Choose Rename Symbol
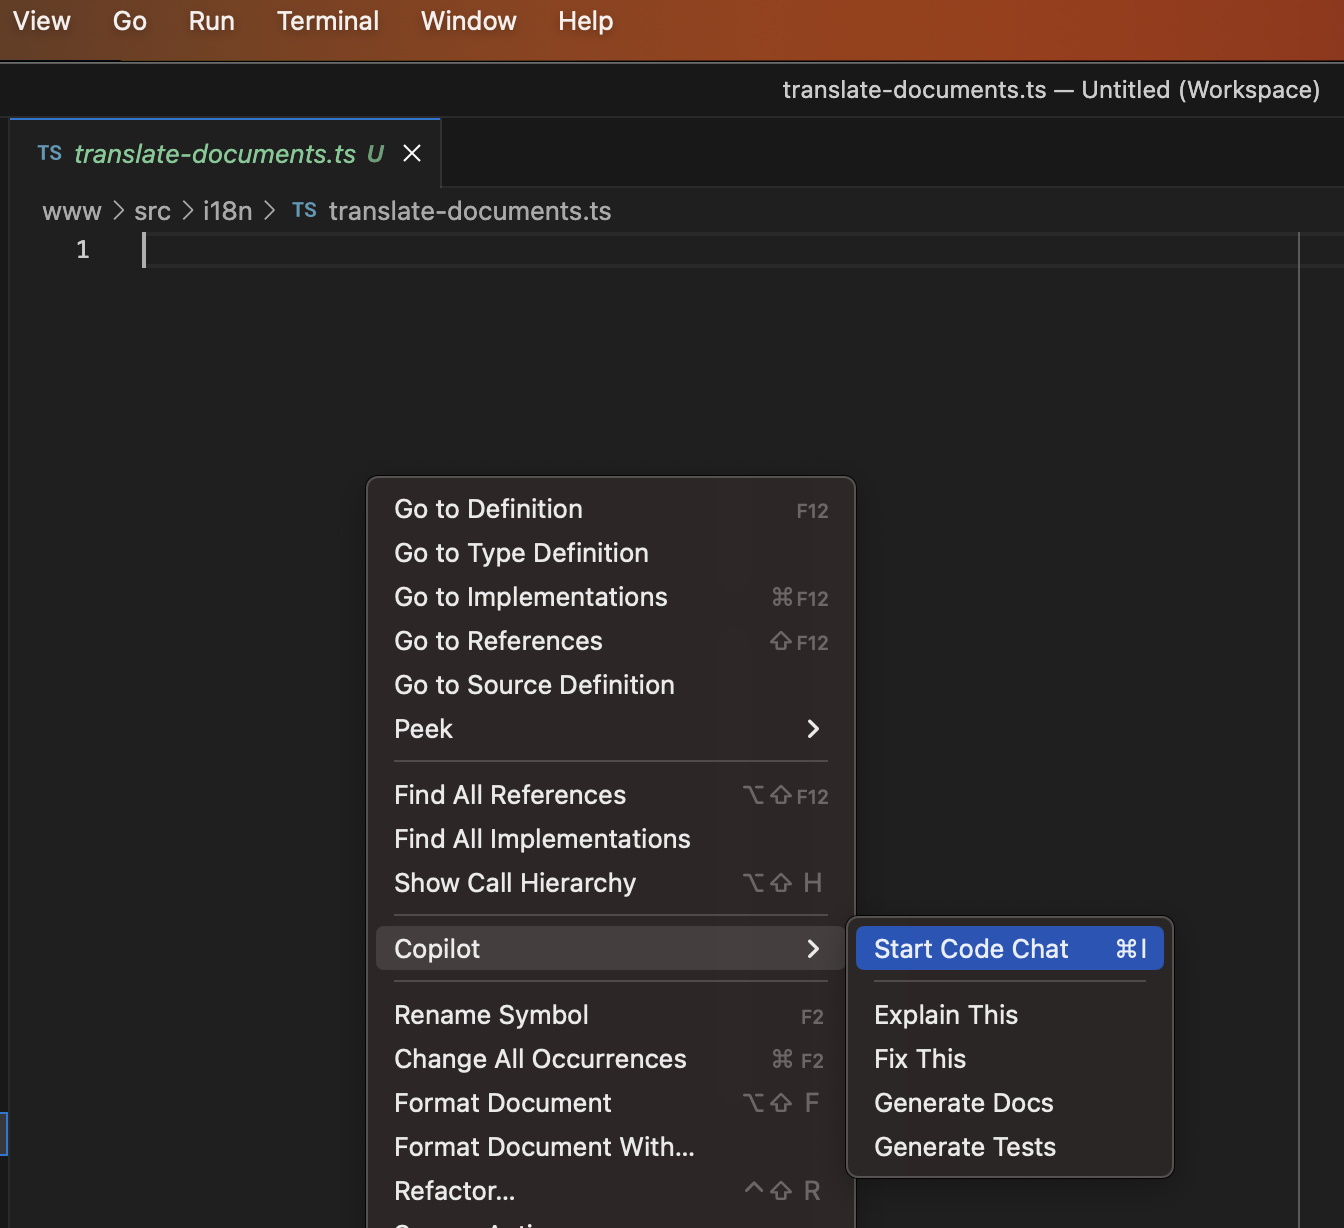Image resolution: width=1344 pixels, height=1228 pixels. 611,1015
